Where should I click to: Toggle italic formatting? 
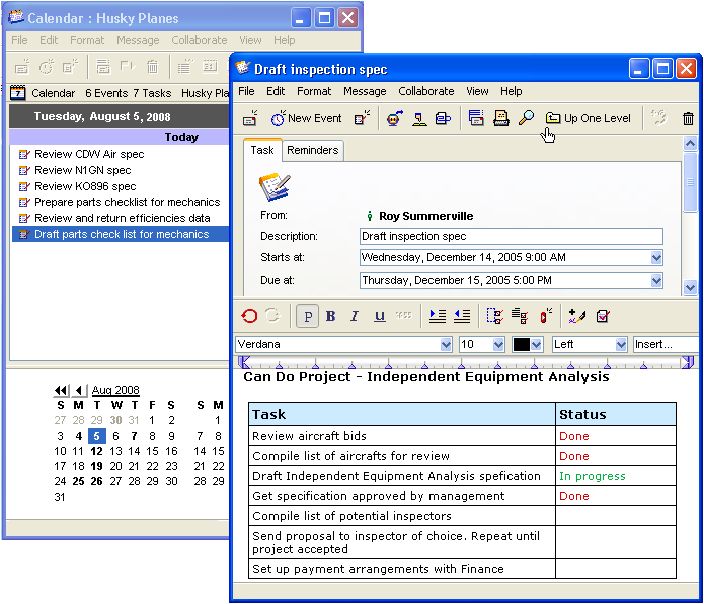tap(354, 316)
